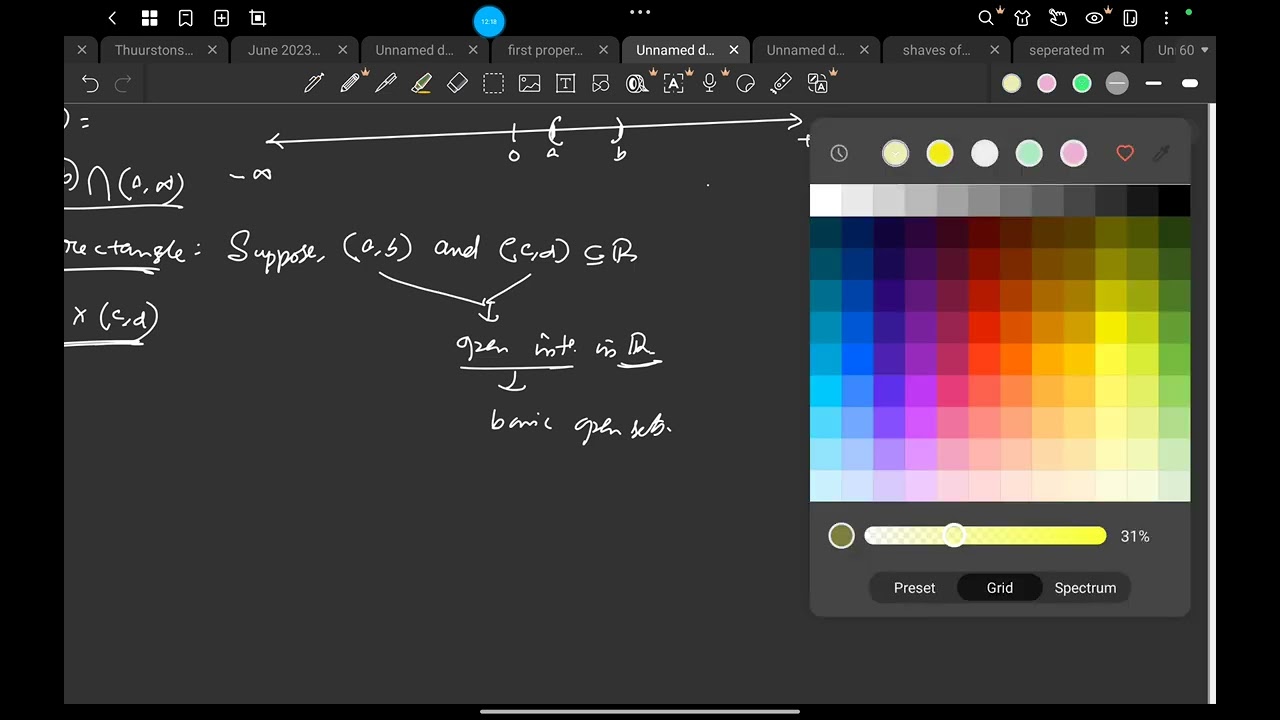Image resolution: width=1280 pixels, height=720 pixels.
Task: Go back with the left chevron arrow
Action: tap(112, 18)
